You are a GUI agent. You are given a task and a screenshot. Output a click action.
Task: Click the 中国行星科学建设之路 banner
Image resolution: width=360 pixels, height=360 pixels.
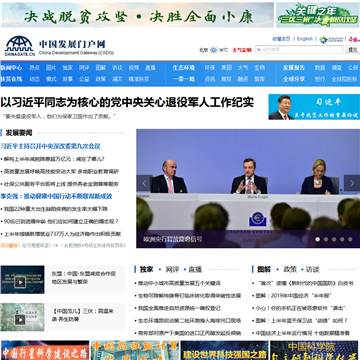45,350
